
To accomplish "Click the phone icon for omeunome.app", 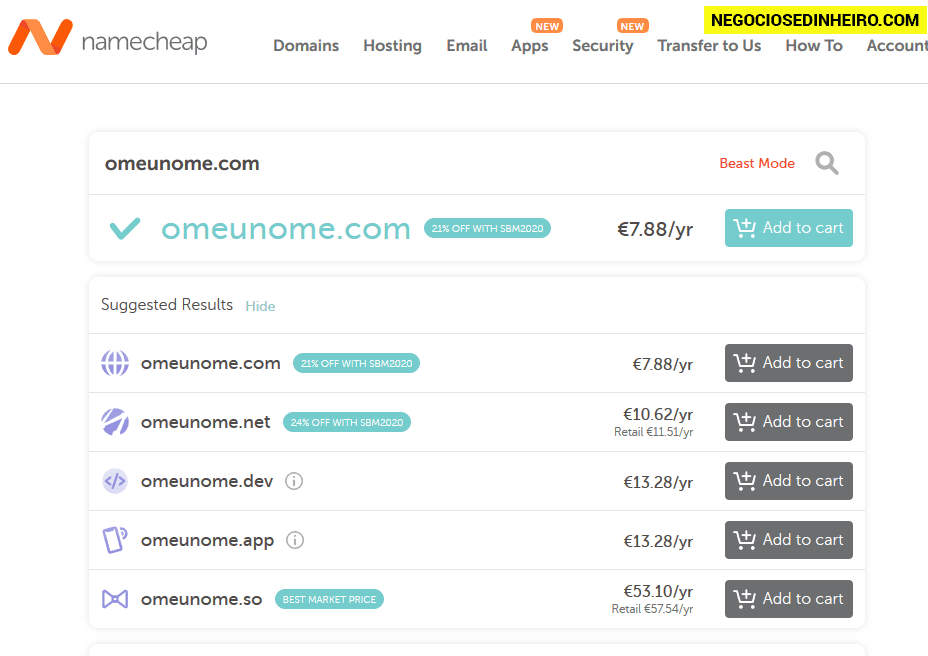I will pos(115,540).
